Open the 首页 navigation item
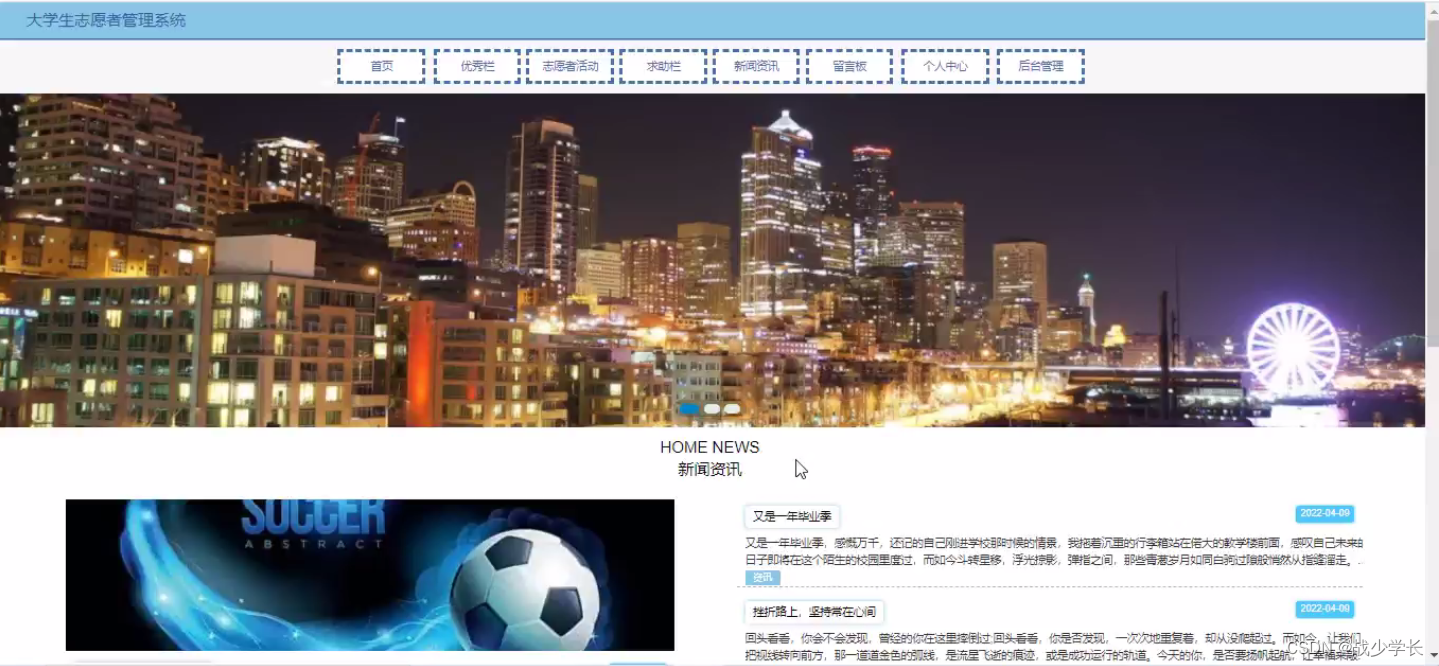1439x666 pixels. [380, 65]
